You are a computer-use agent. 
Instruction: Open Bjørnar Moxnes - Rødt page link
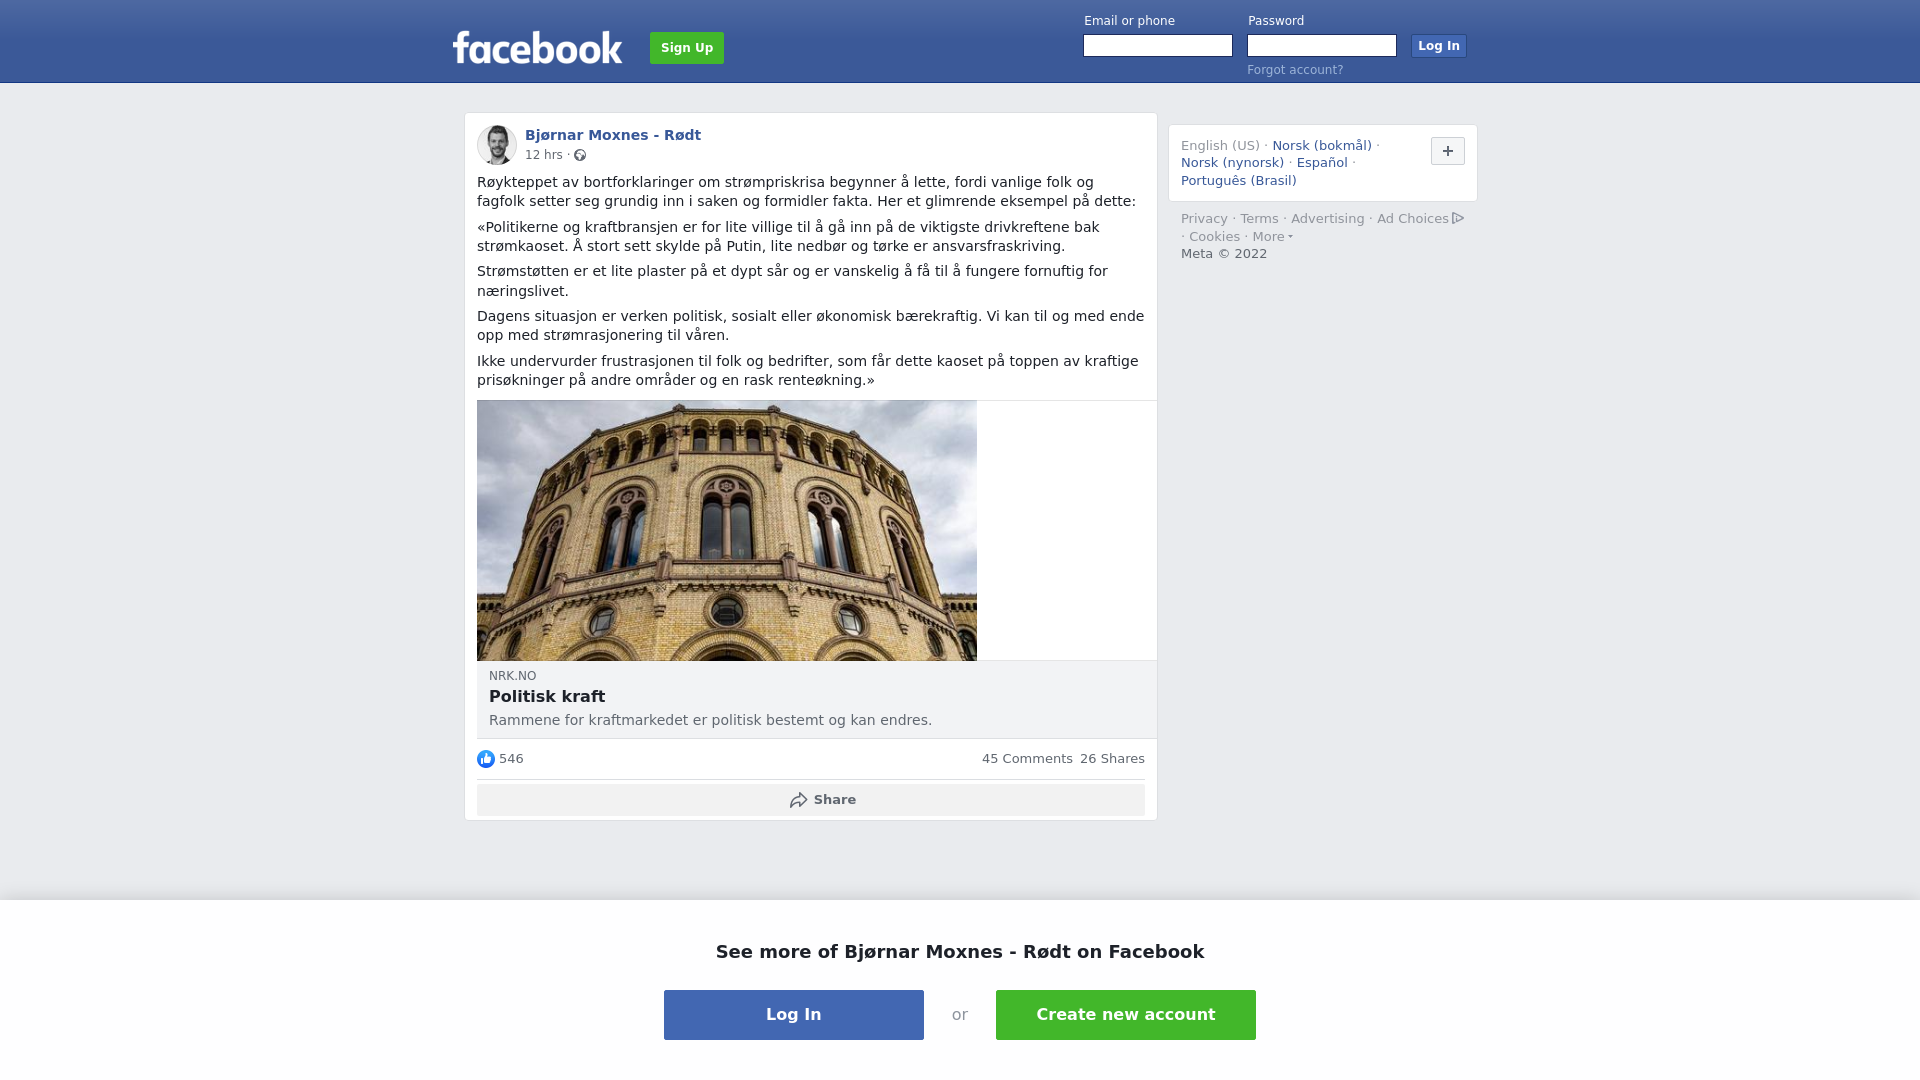(613, 135)
